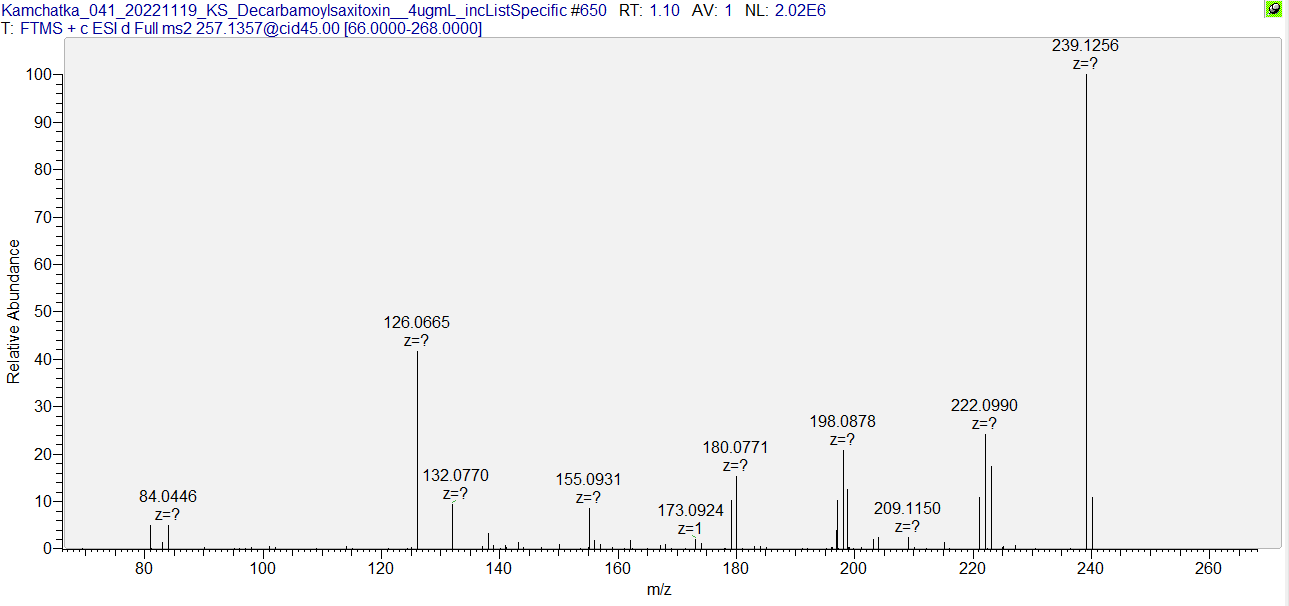Select the 209.1150 peak label

907,509
